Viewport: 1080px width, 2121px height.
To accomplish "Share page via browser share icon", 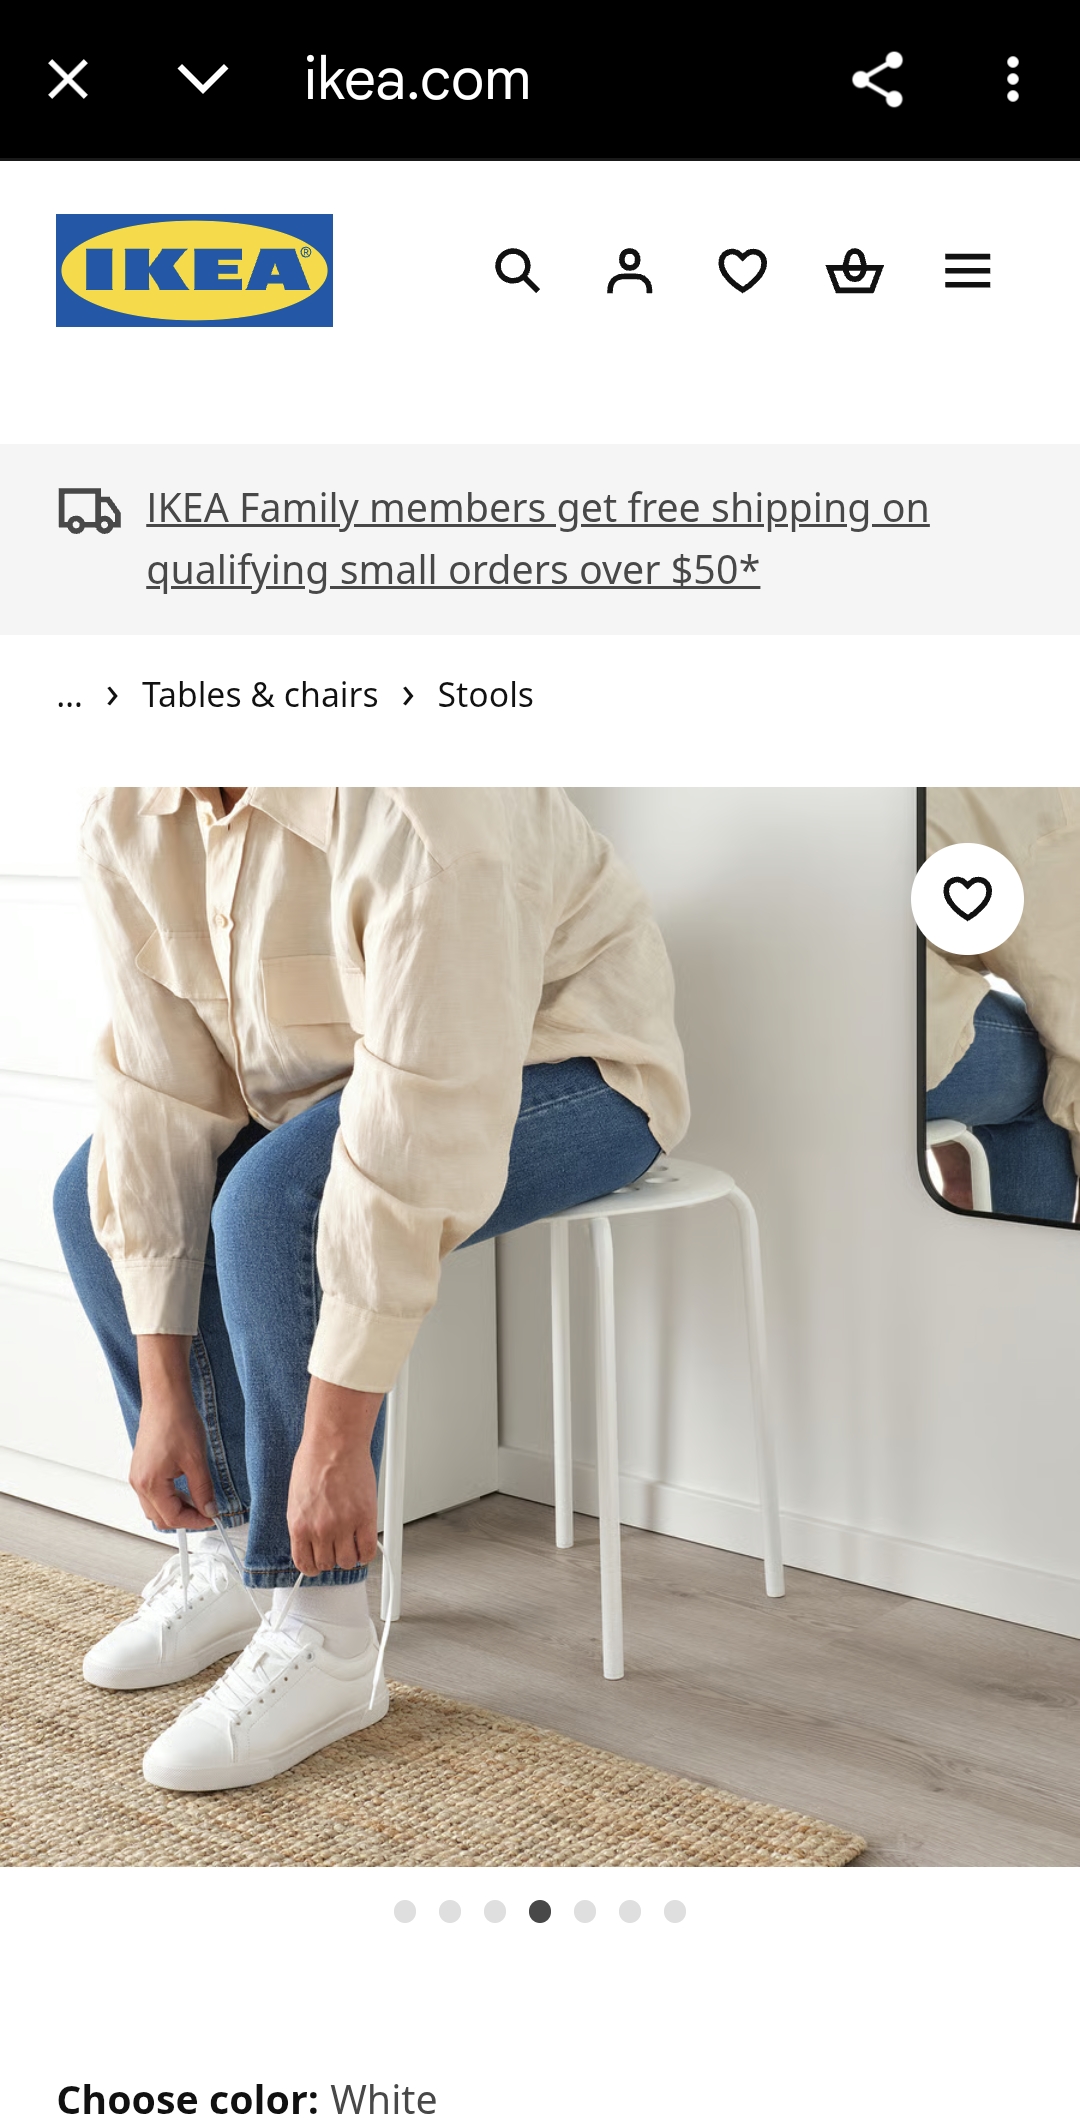I will [877, 79].
